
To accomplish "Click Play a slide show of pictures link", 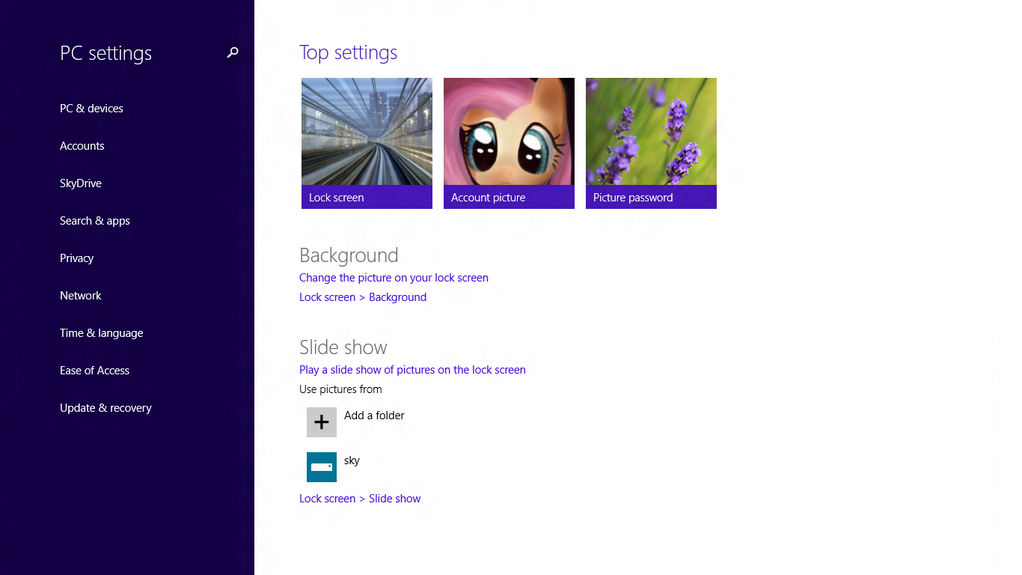I will tap(413, 370).
